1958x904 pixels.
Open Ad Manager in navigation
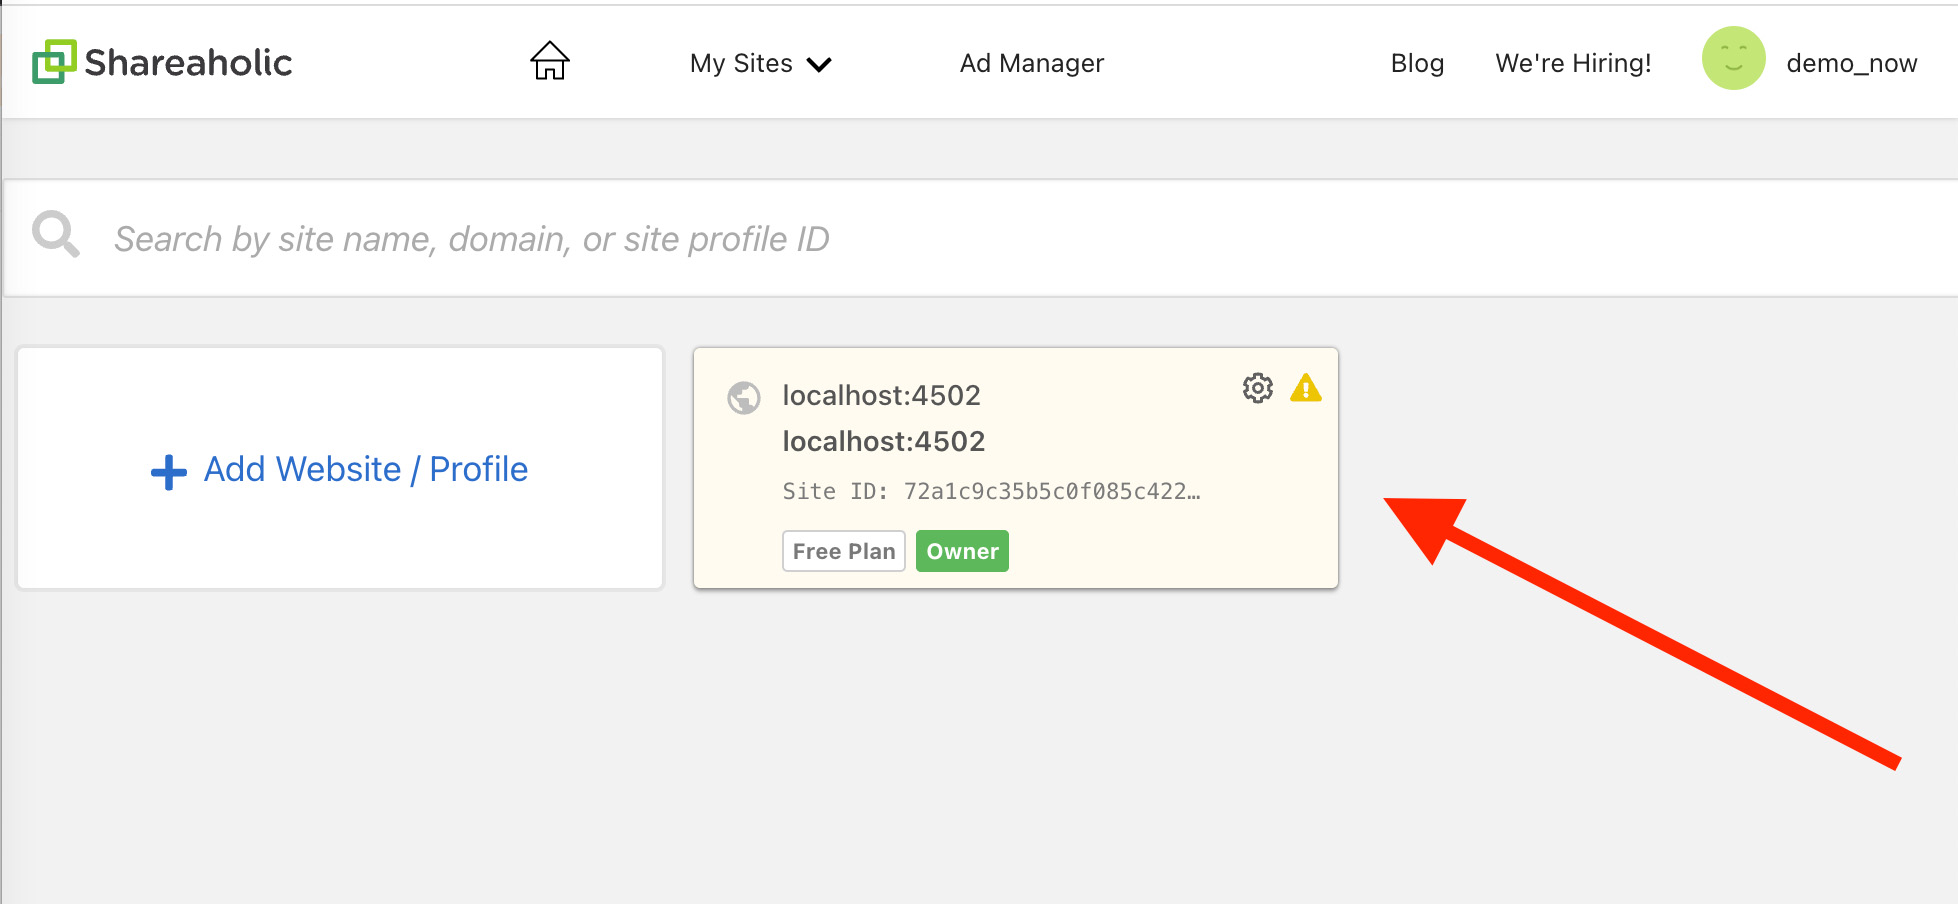pyautogui.click(x=1031, y=63)
